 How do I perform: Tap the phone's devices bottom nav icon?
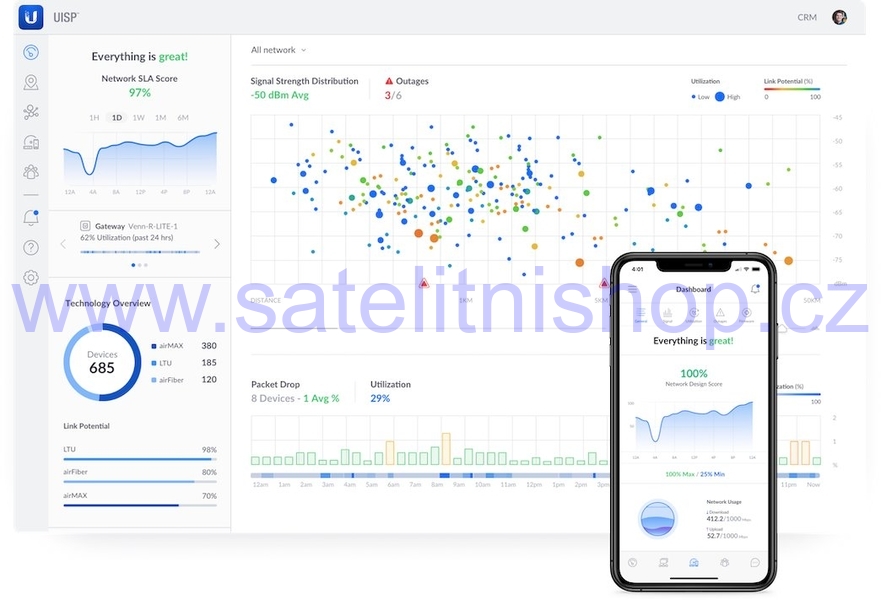click(x=664, y=562)
